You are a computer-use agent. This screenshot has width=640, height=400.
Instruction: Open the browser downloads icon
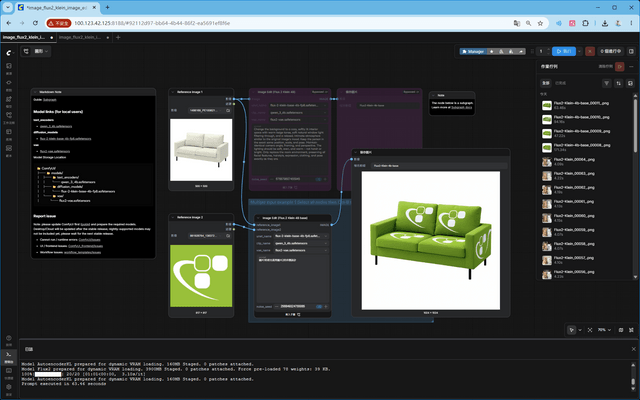(605, 23)
